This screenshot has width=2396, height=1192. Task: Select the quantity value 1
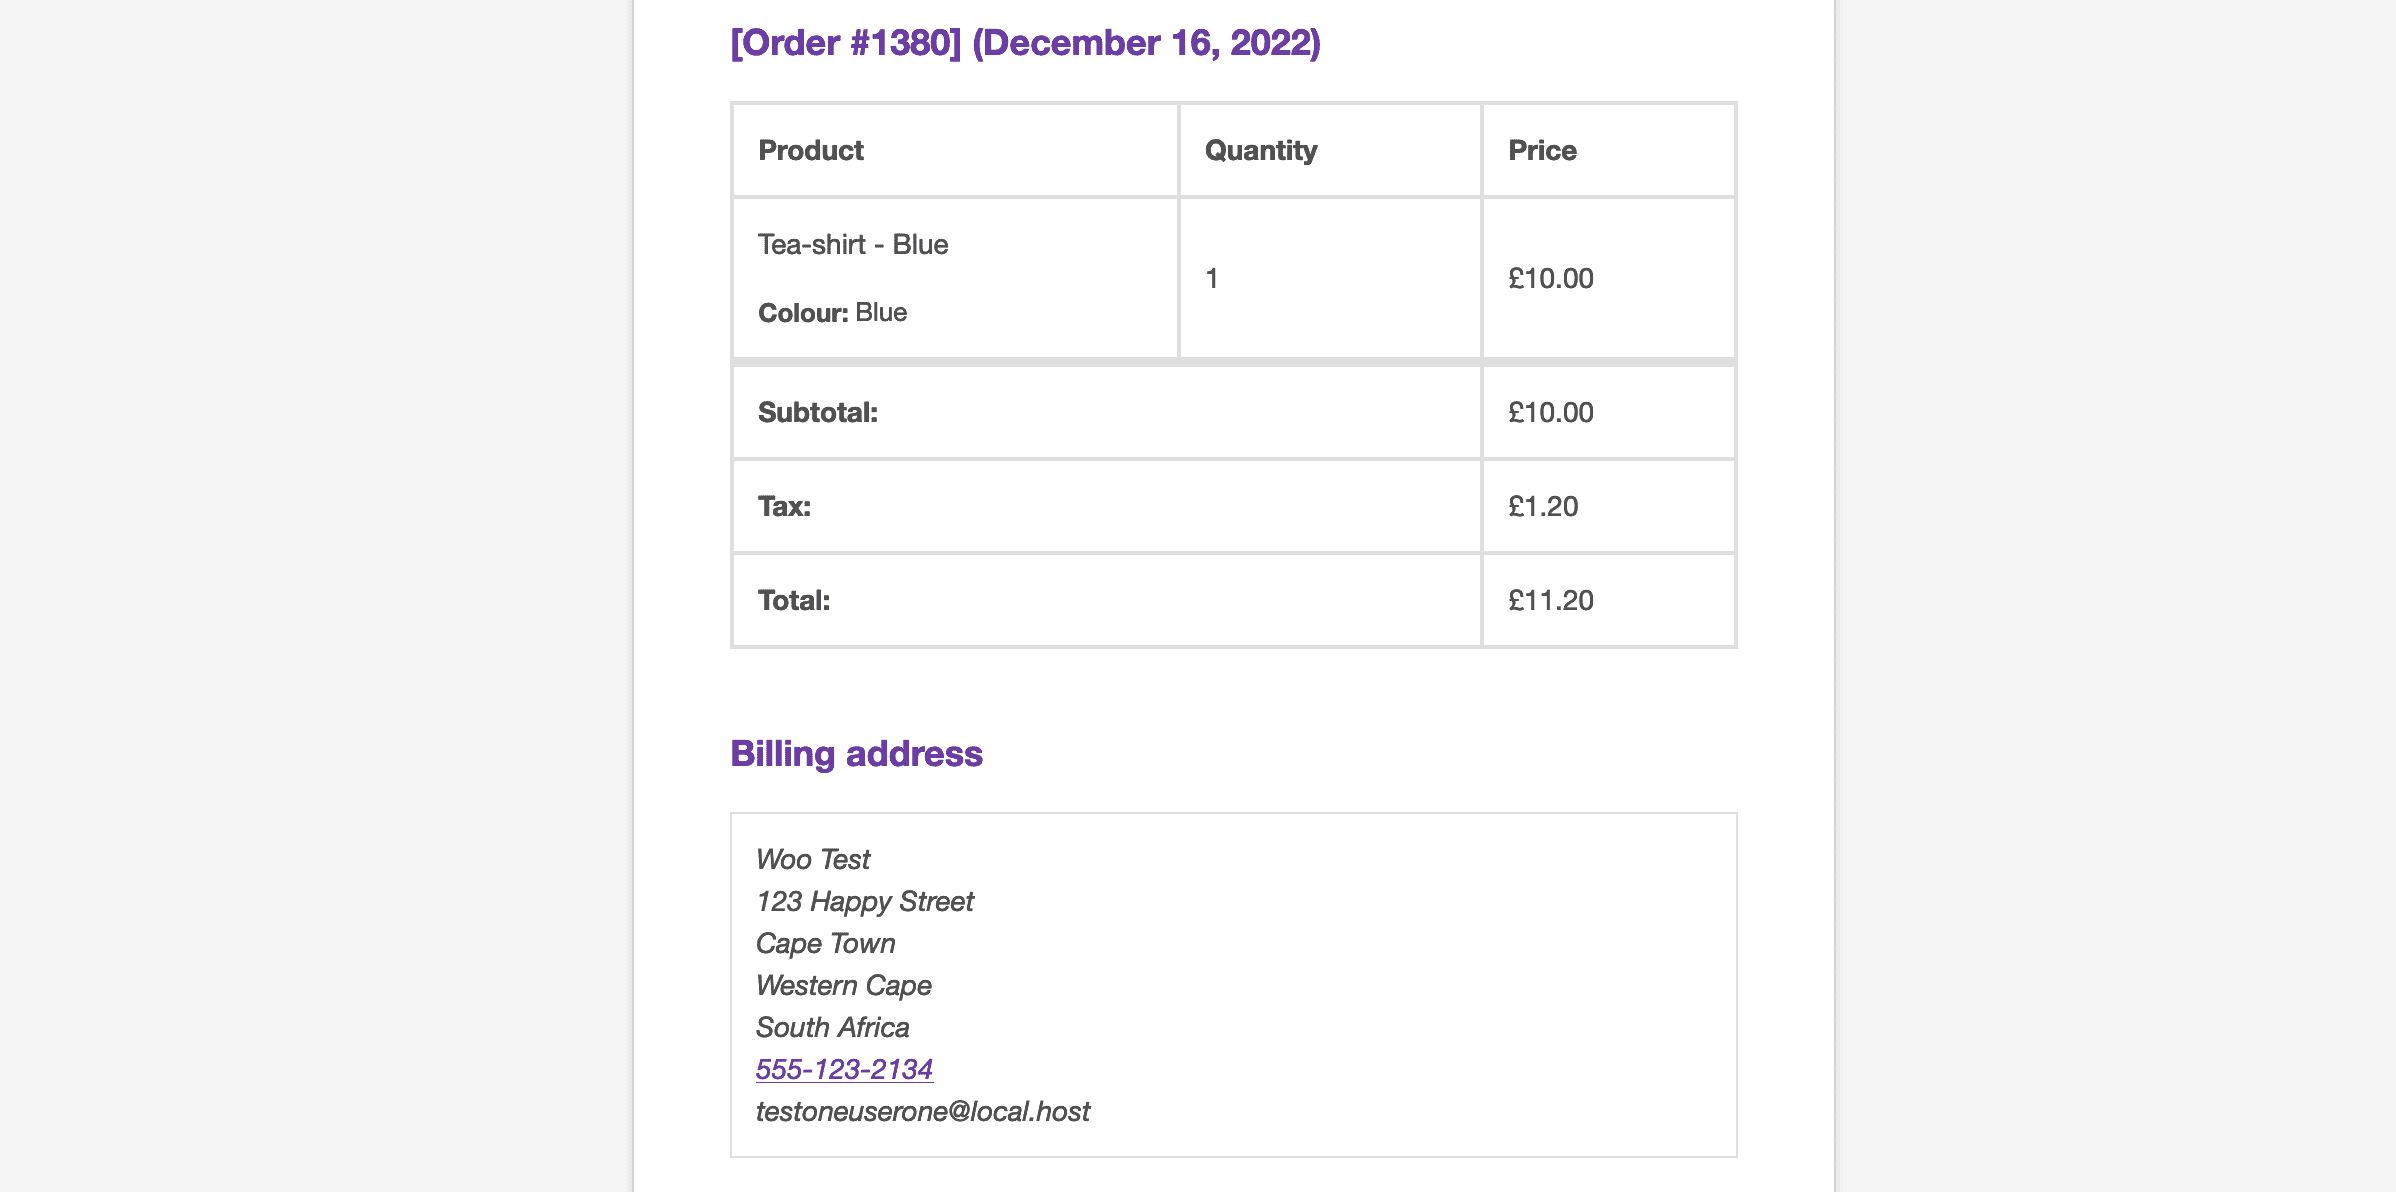tap(1212, 278)
